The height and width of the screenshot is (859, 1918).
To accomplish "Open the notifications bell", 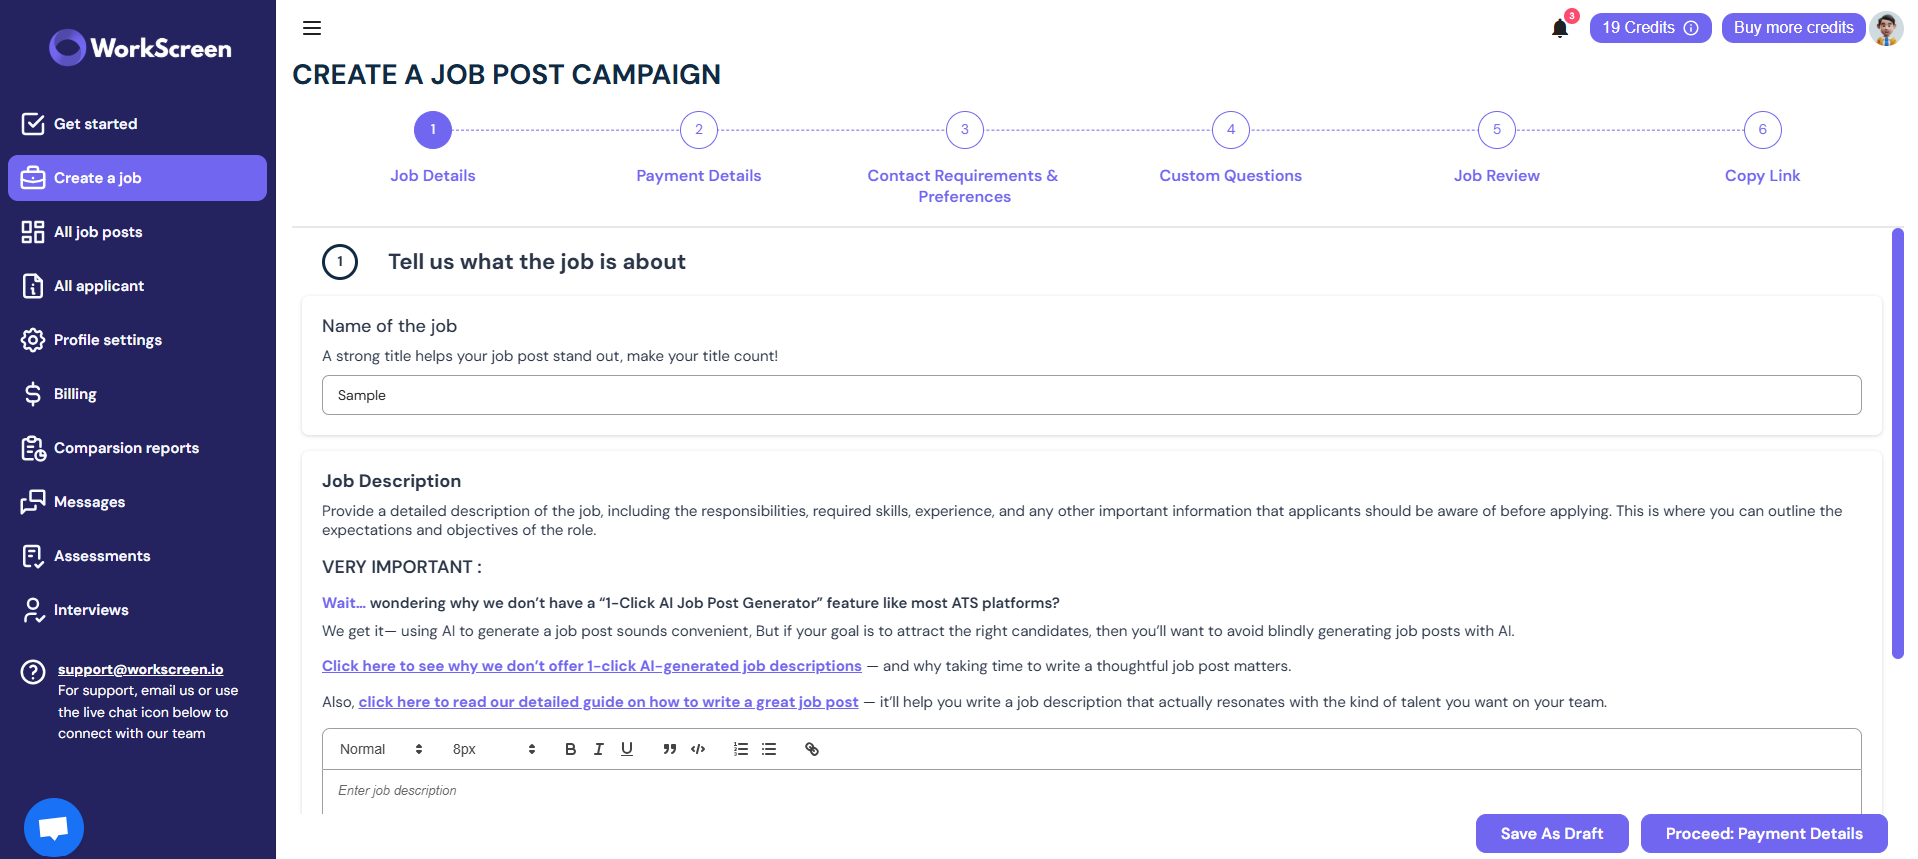I will (1560, 28).
